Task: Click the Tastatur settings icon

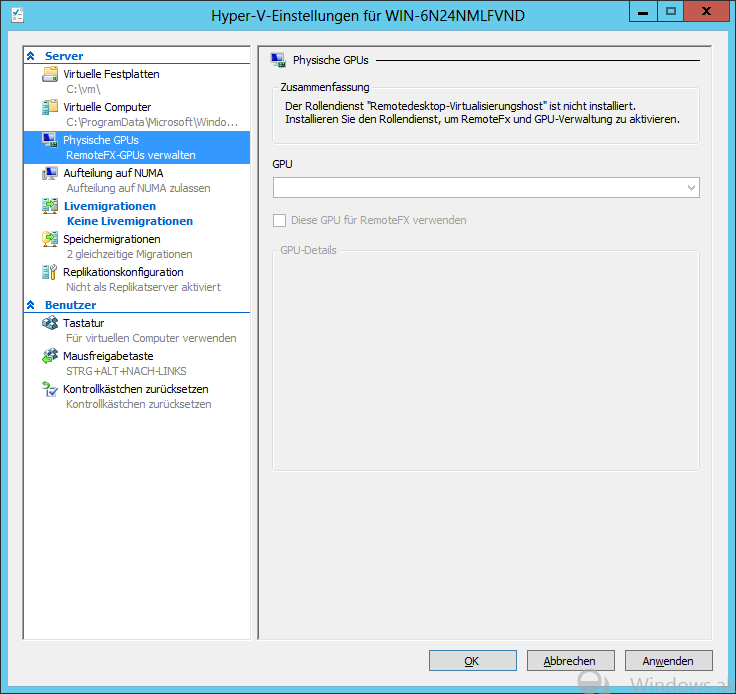Action: pos(50,324)
